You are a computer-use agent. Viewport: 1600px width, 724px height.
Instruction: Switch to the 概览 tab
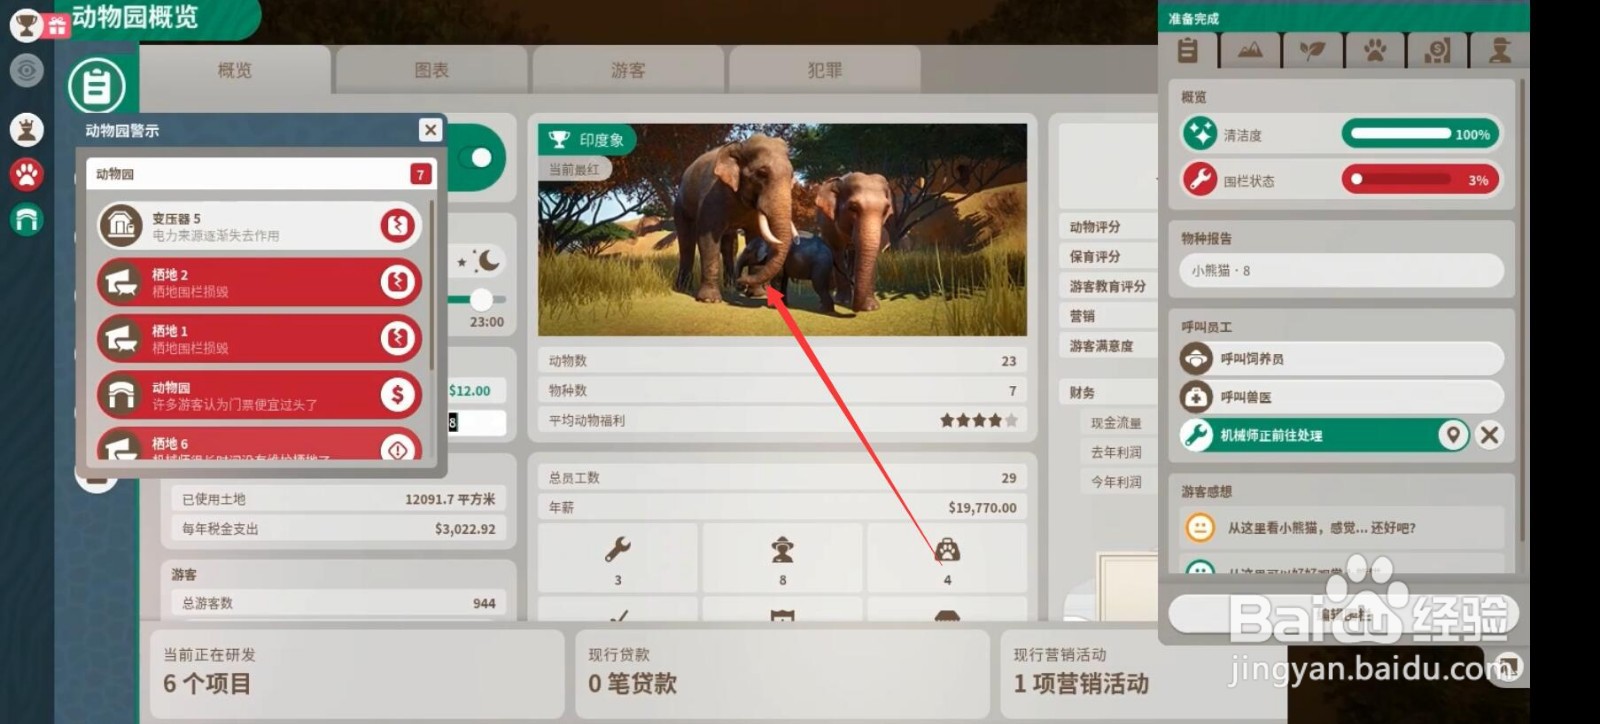[x=235, y=70]
